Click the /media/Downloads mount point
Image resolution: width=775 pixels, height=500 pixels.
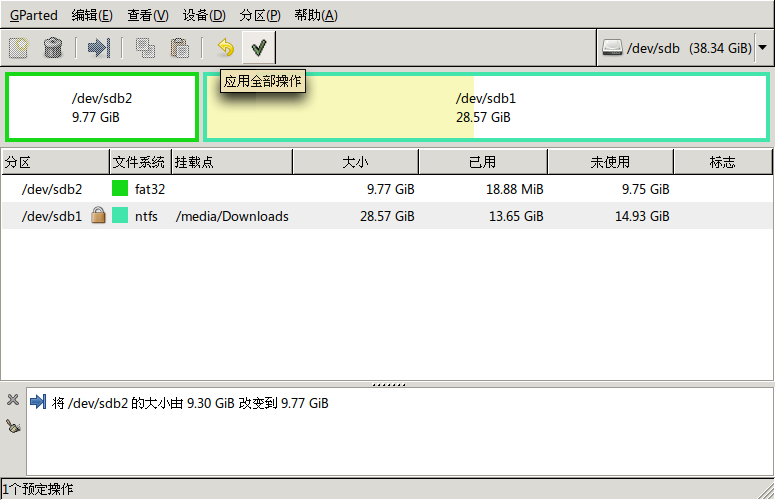click(232, 216)
